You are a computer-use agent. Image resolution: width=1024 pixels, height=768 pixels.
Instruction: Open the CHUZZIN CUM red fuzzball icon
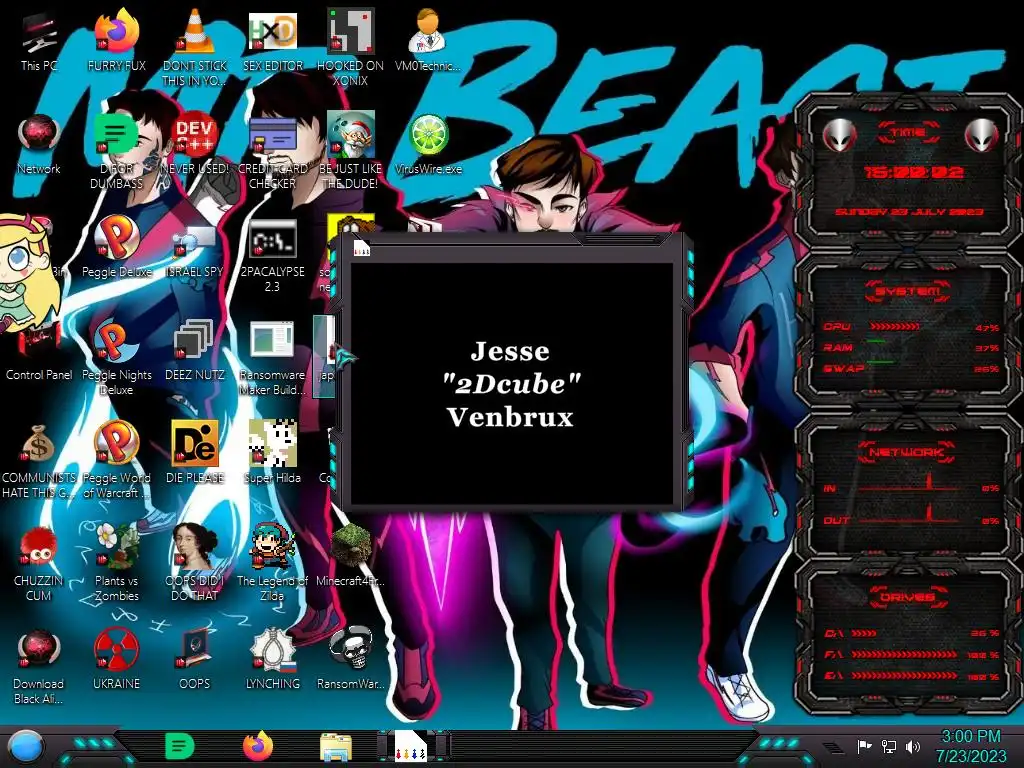(39, 564)
